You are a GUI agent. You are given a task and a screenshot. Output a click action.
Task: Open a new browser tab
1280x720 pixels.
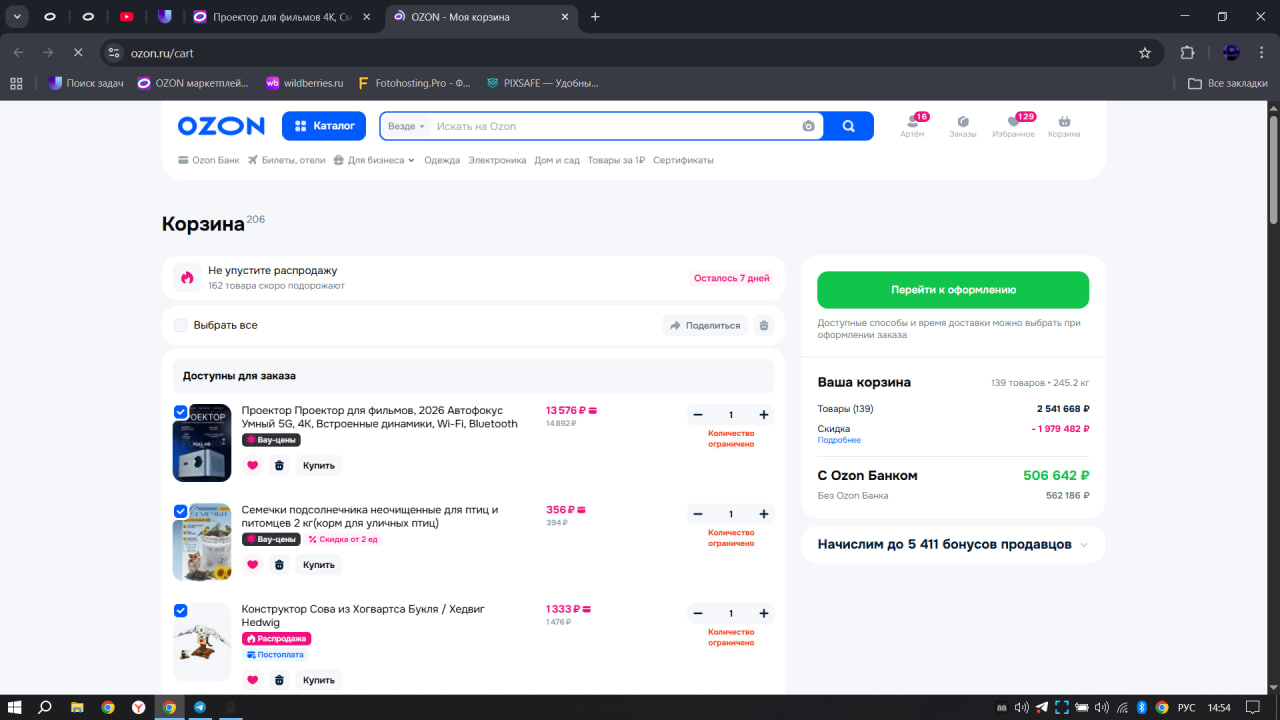click(596, 17)
